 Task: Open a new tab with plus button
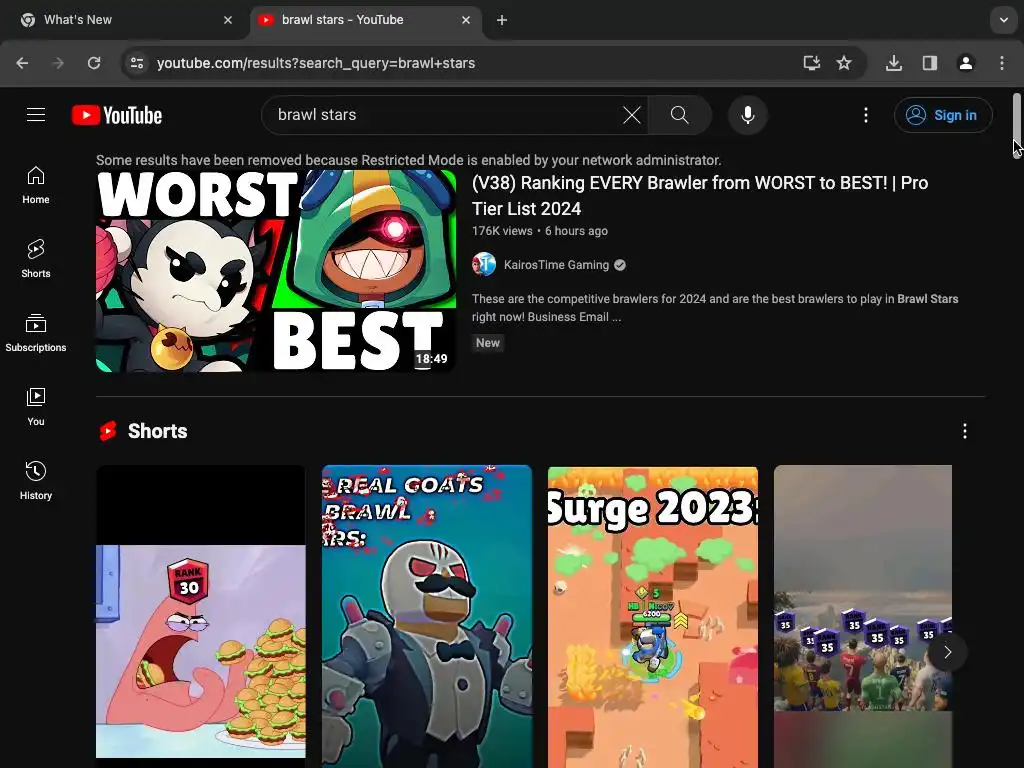502,20
